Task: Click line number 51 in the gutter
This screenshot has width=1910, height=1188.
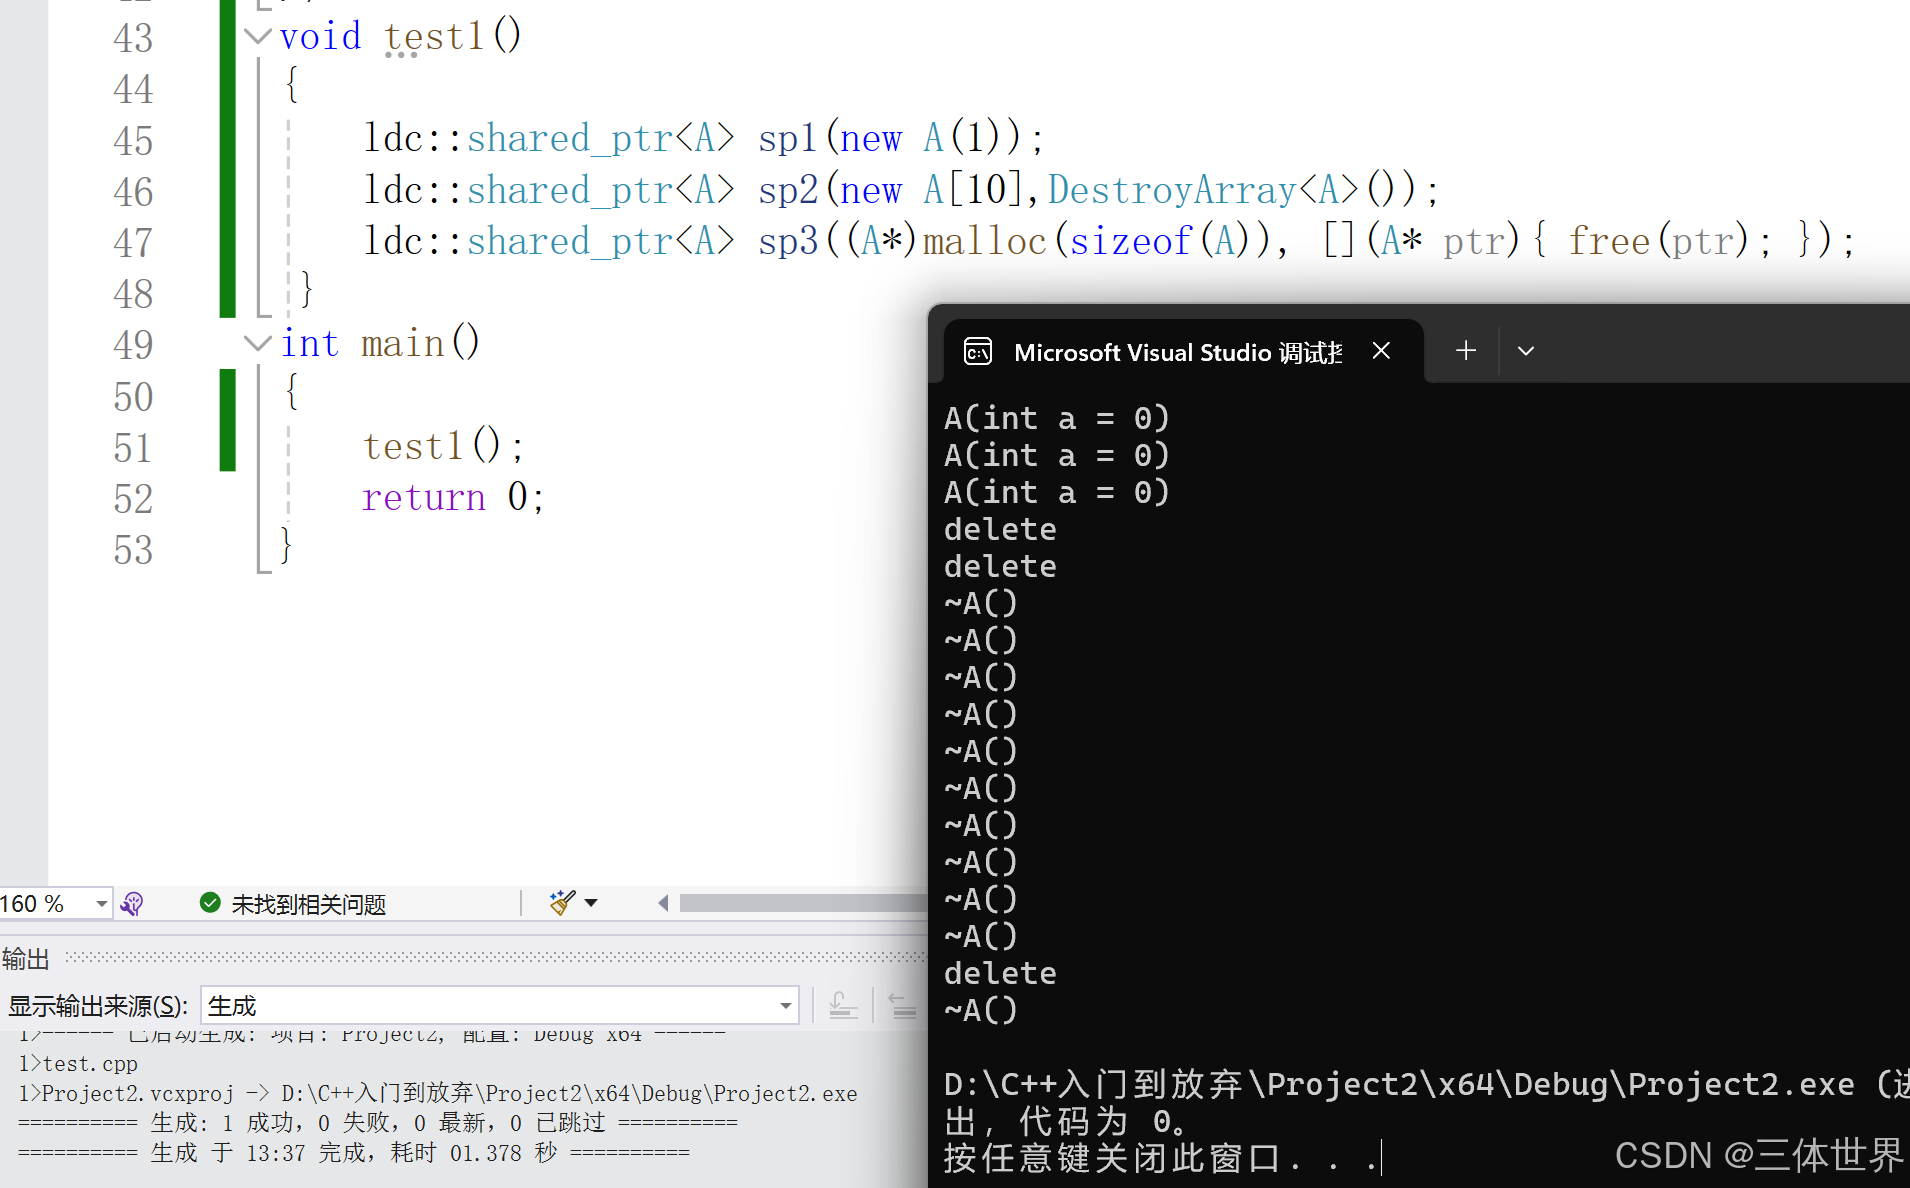Action: (x=133, y=448)
